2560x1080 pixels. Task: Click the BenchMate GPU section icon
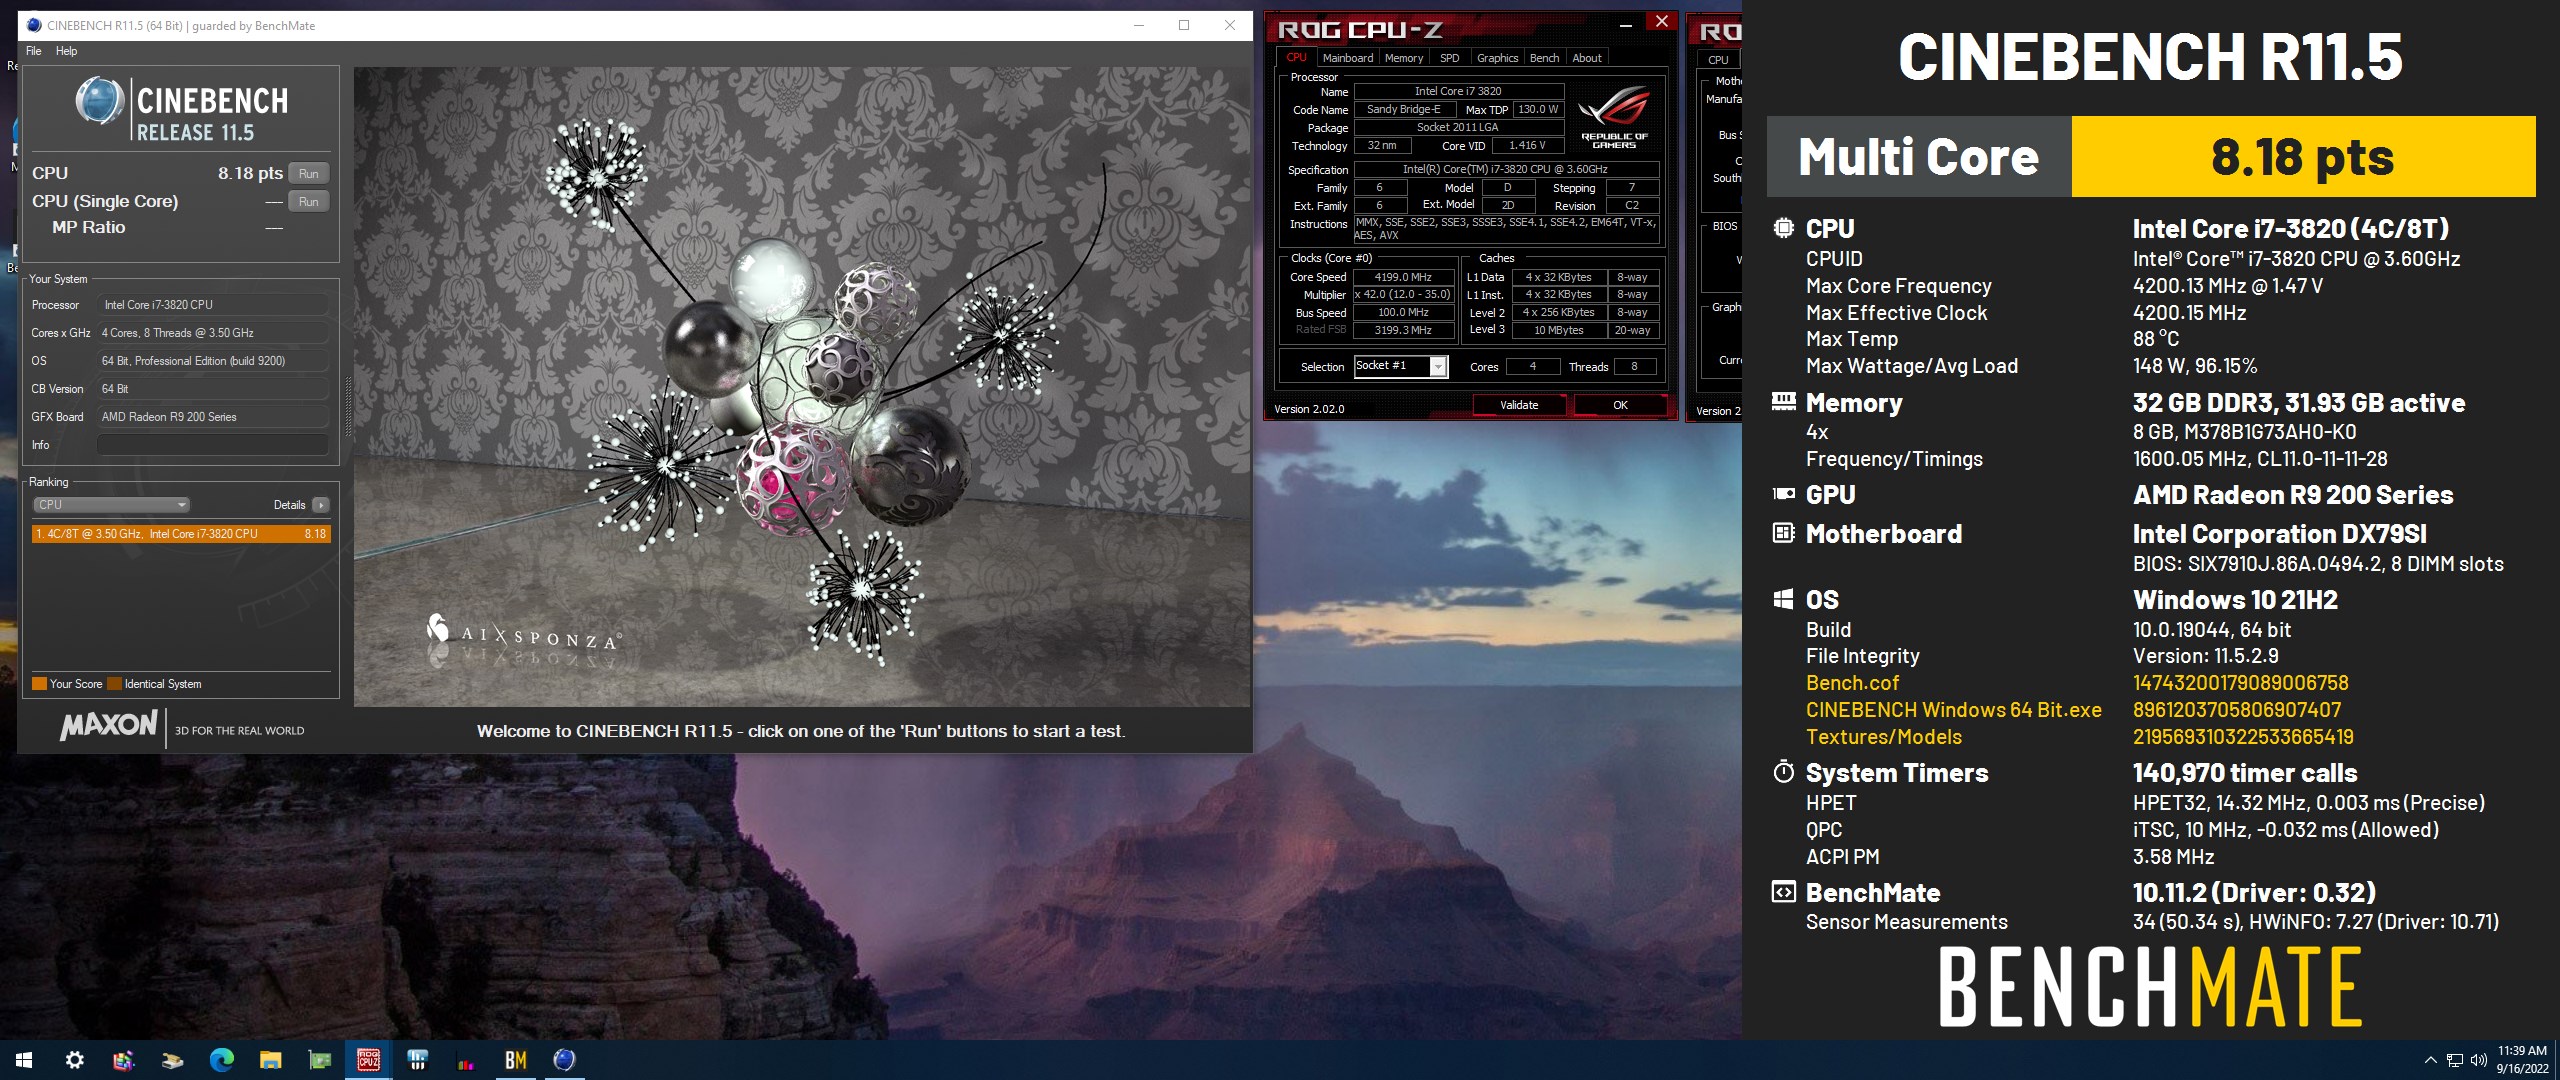coord(1783,494)
